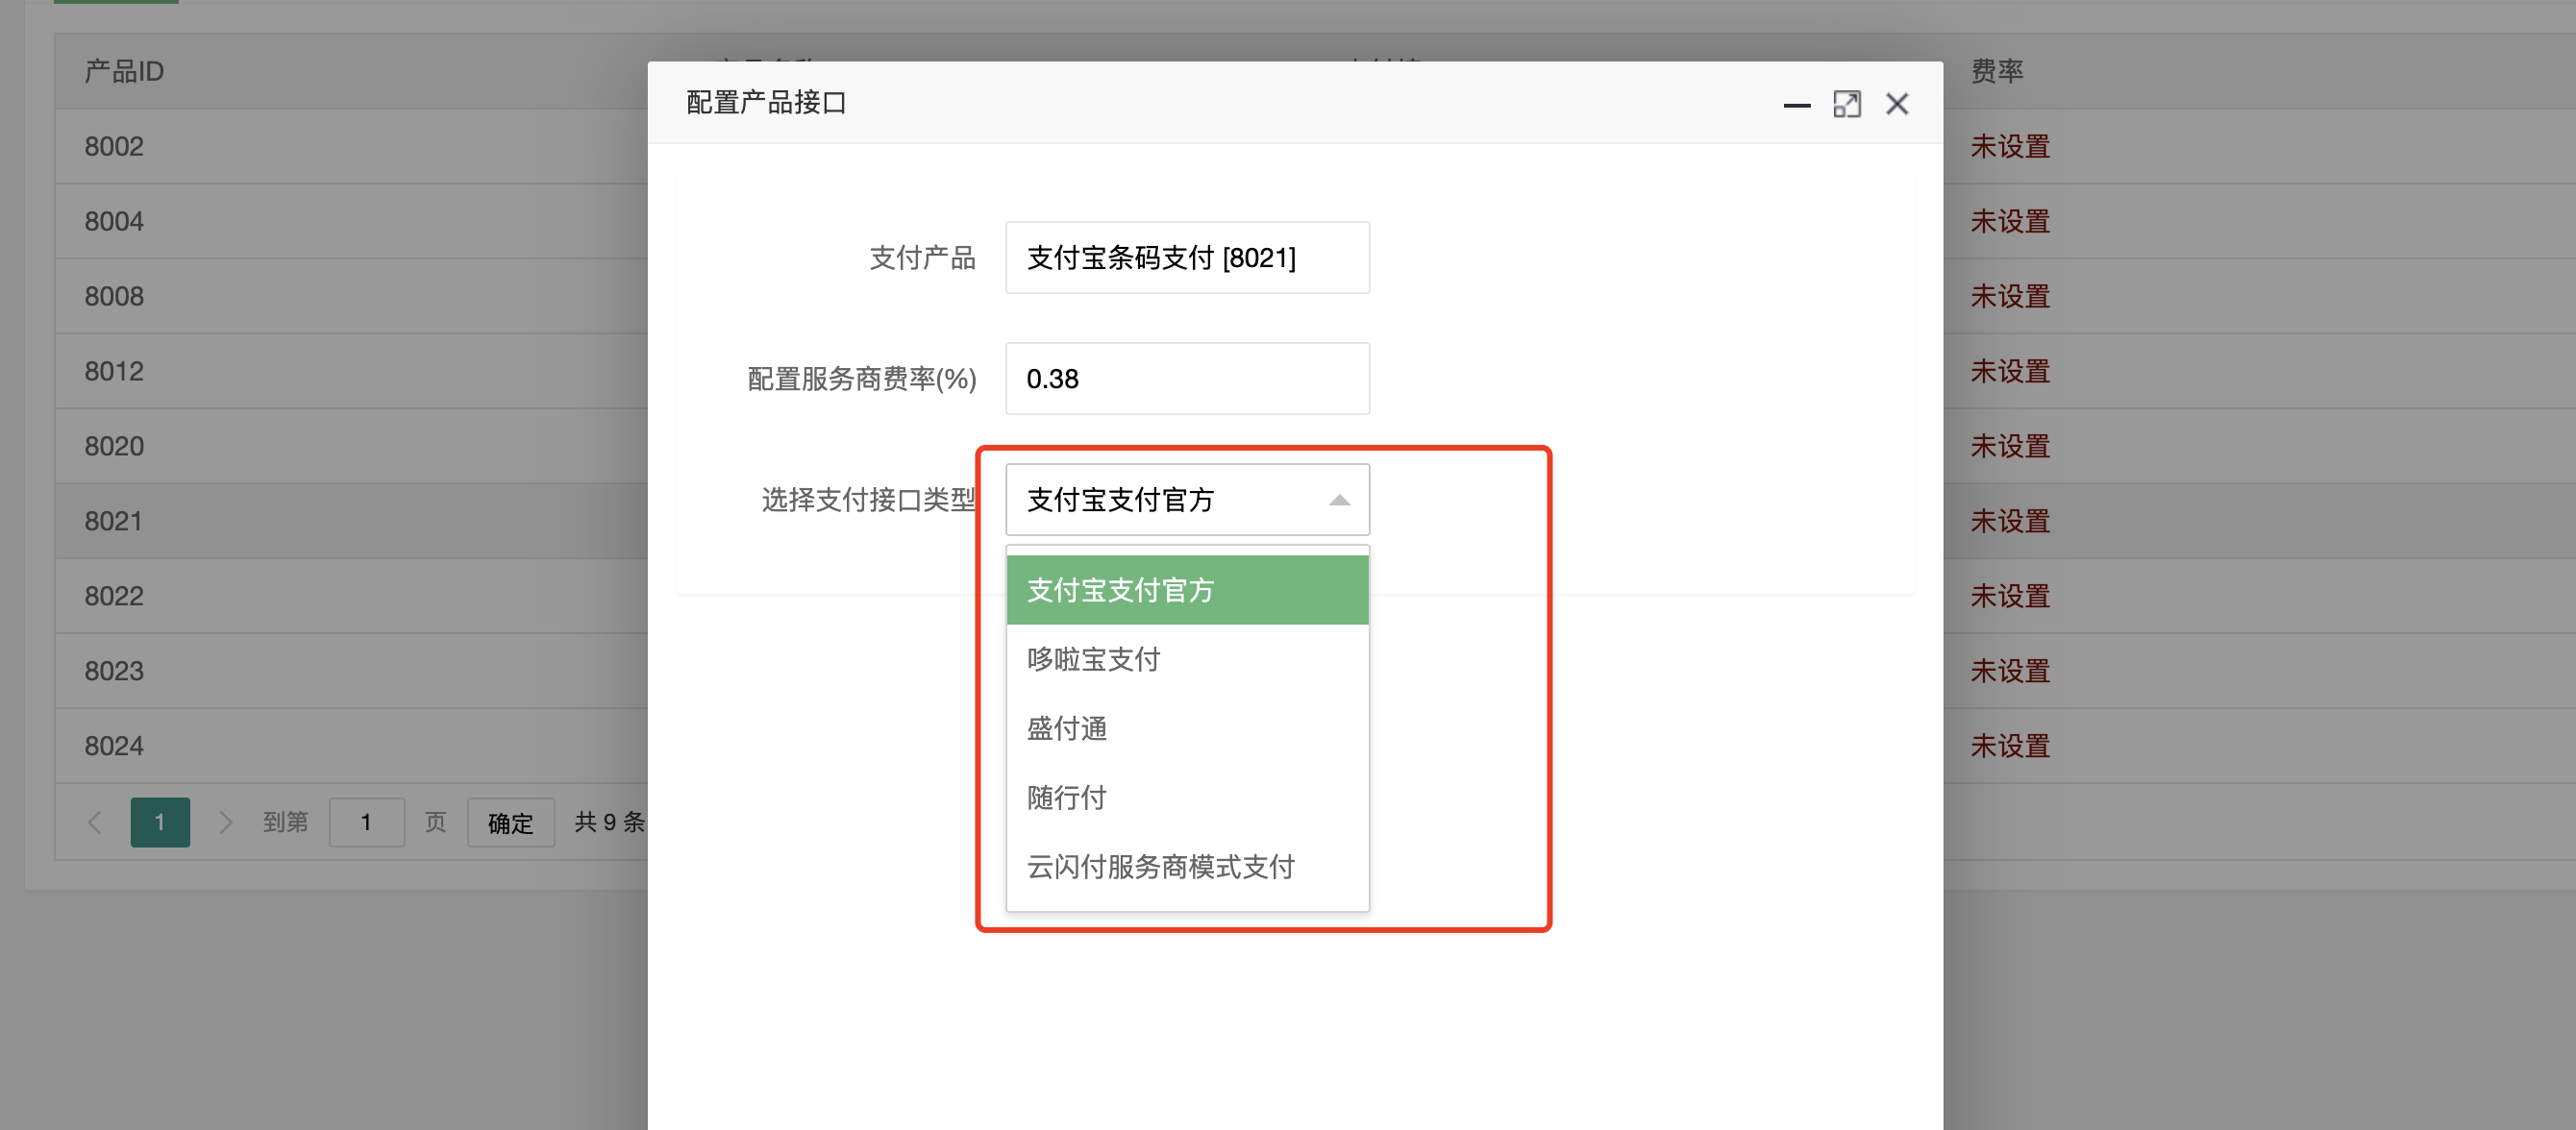Click 未设置 rate in row 8004

click(2010, 221)
